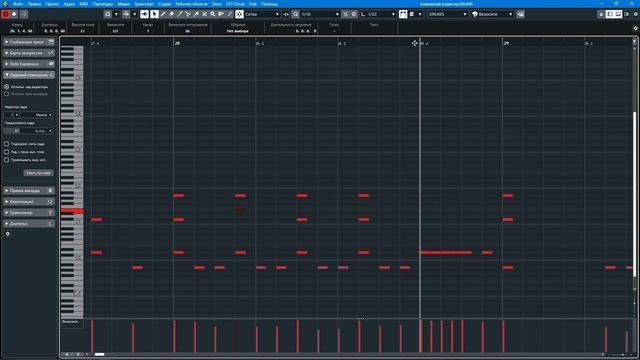
Task: Open the Hub menu
Action: pyautogui.click(x=253, y=4)
